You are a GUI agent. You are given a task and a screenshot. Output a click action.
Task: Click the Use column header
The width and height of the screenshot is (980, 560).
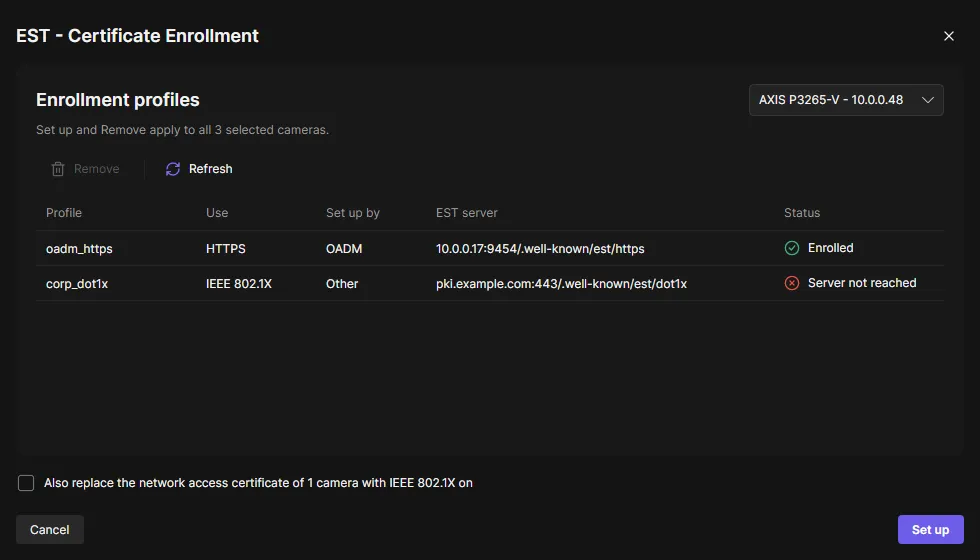pos(217,212)
